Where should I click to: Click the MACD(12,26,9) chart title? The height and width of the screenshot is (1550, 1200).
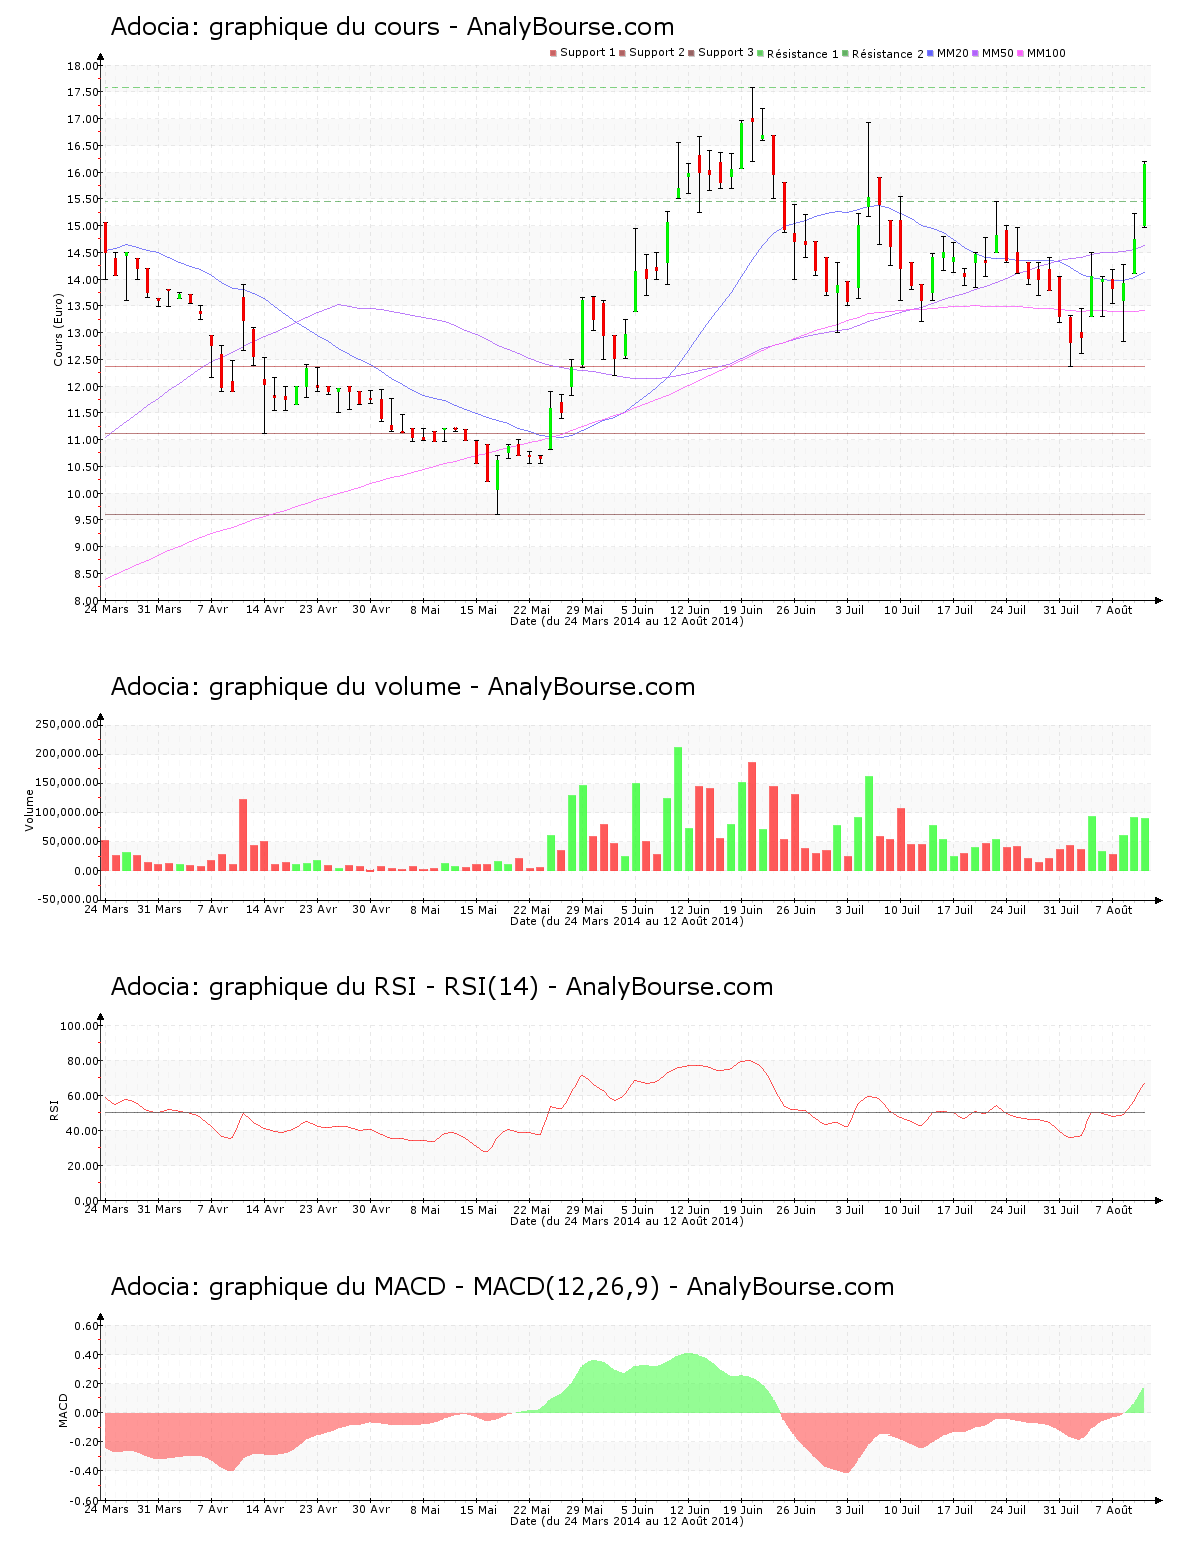point(502,1287)
